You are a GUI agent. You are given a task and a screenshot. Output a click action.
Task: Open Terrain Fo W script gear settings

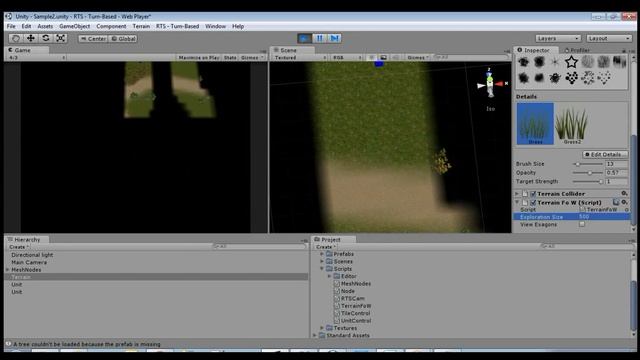pos(624,202)
